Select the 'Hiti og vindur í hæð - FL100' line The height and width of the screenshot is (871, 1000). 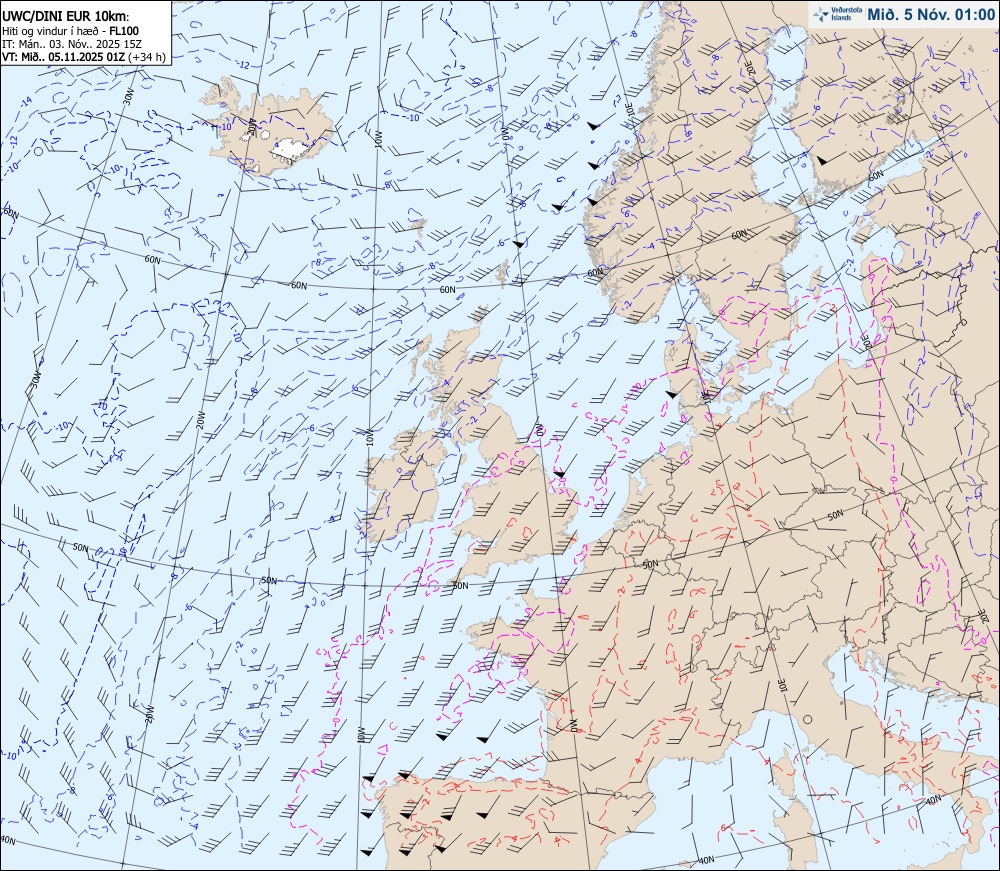[71, 31]
